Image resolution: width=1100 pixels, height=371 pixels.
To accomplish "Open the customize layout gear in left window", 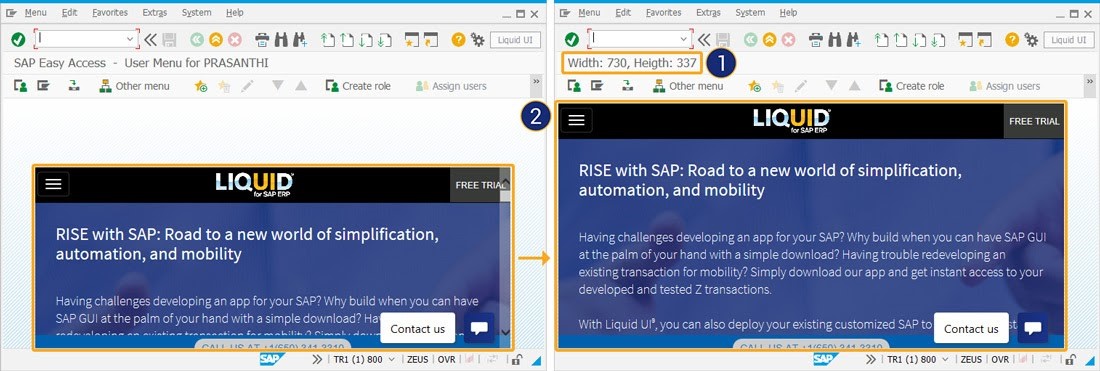I will pos(477,39).
